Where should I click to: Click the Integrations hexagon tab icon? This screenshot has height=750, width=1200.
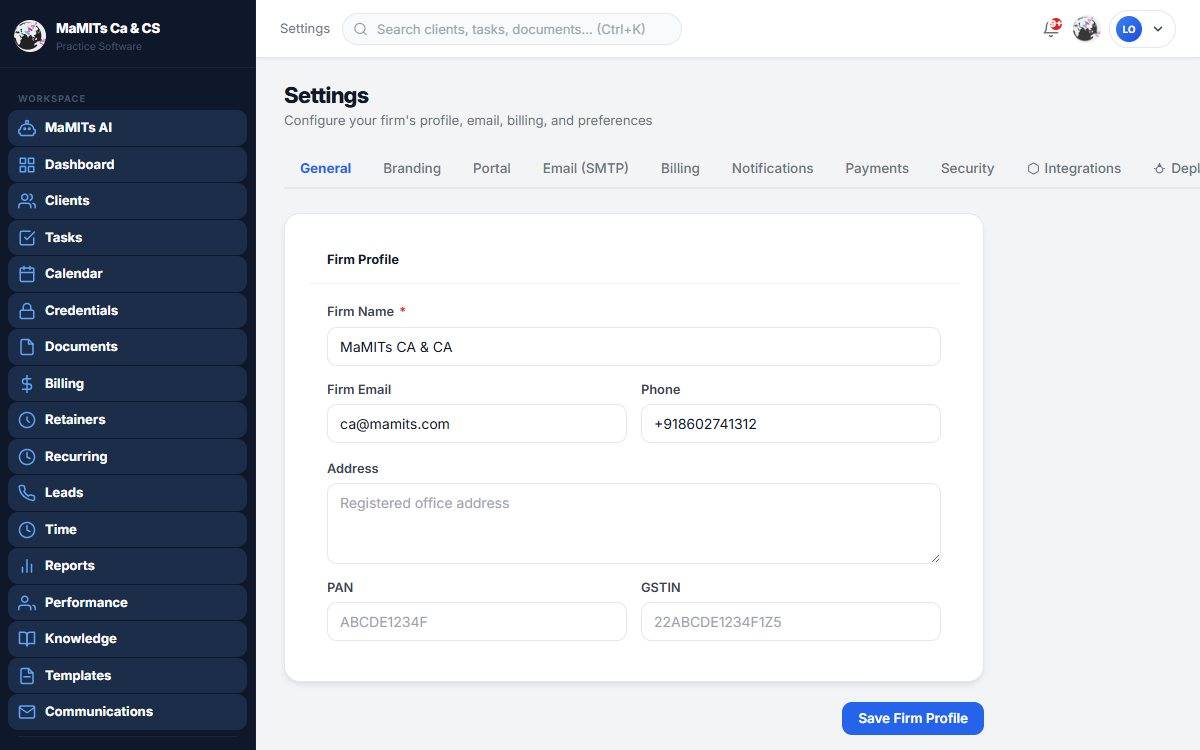click(1033, 168)
